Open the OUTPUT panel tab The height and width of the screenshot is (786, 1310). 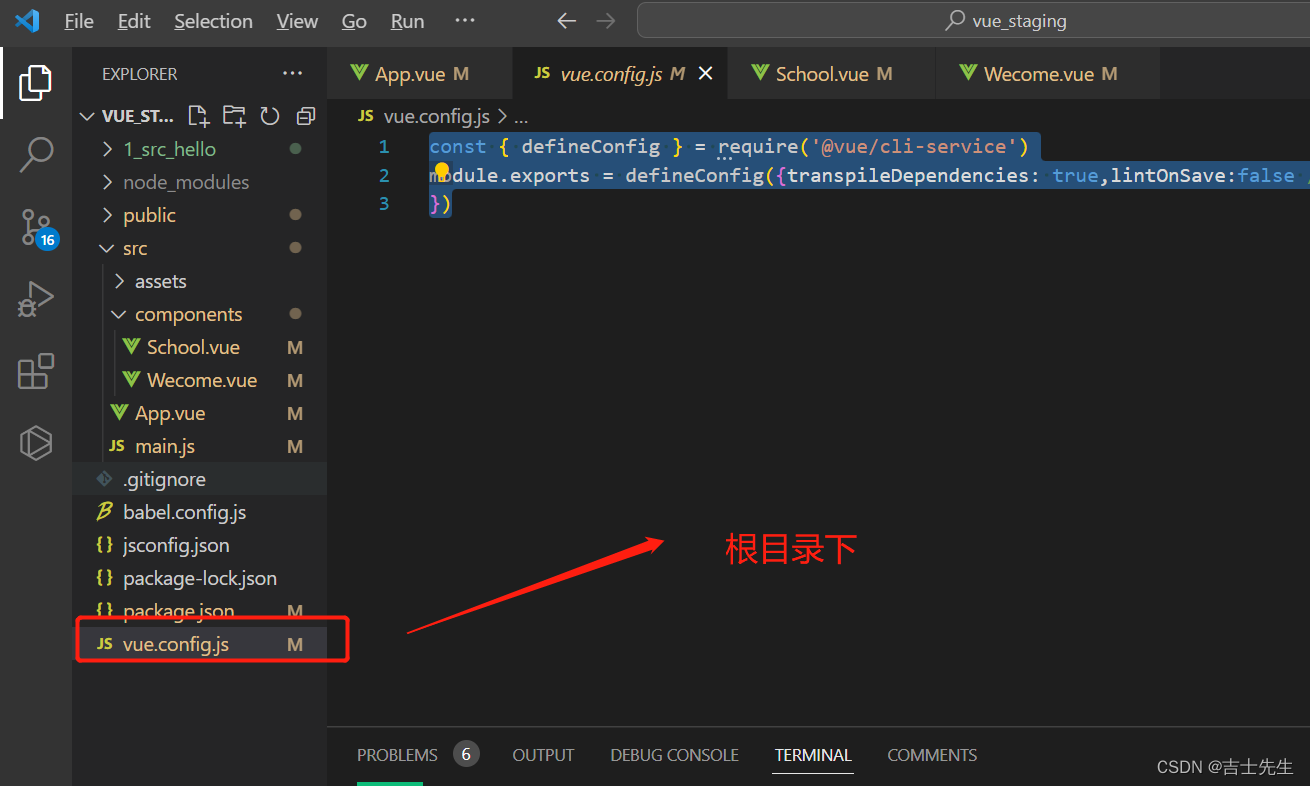tap(543, 755)
